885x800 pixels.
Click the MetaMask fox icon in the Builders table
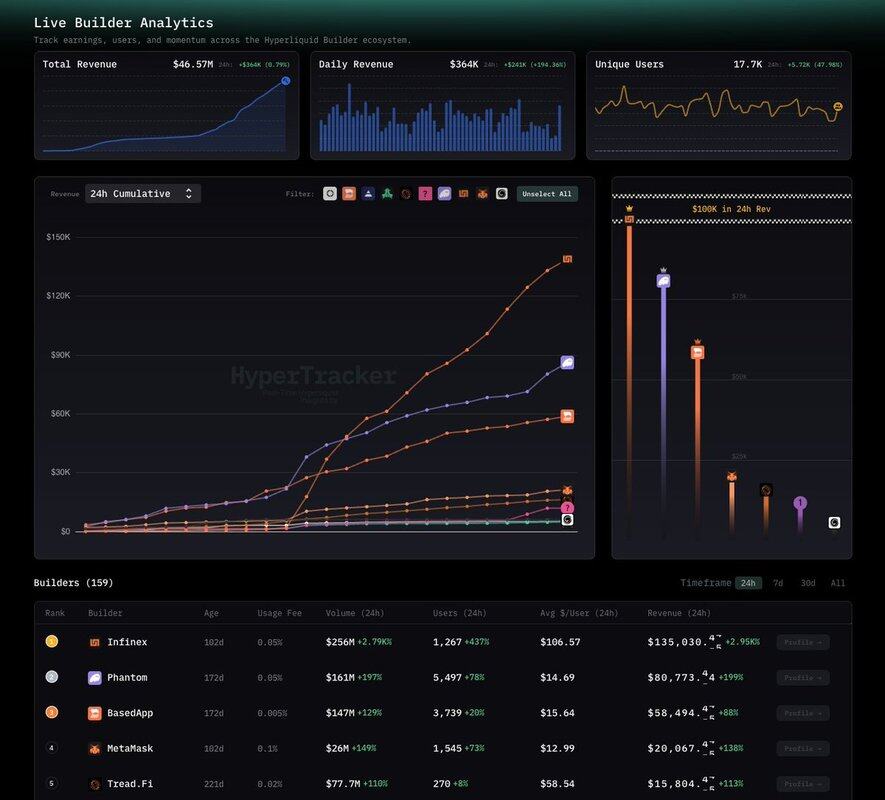coord(95,749)
